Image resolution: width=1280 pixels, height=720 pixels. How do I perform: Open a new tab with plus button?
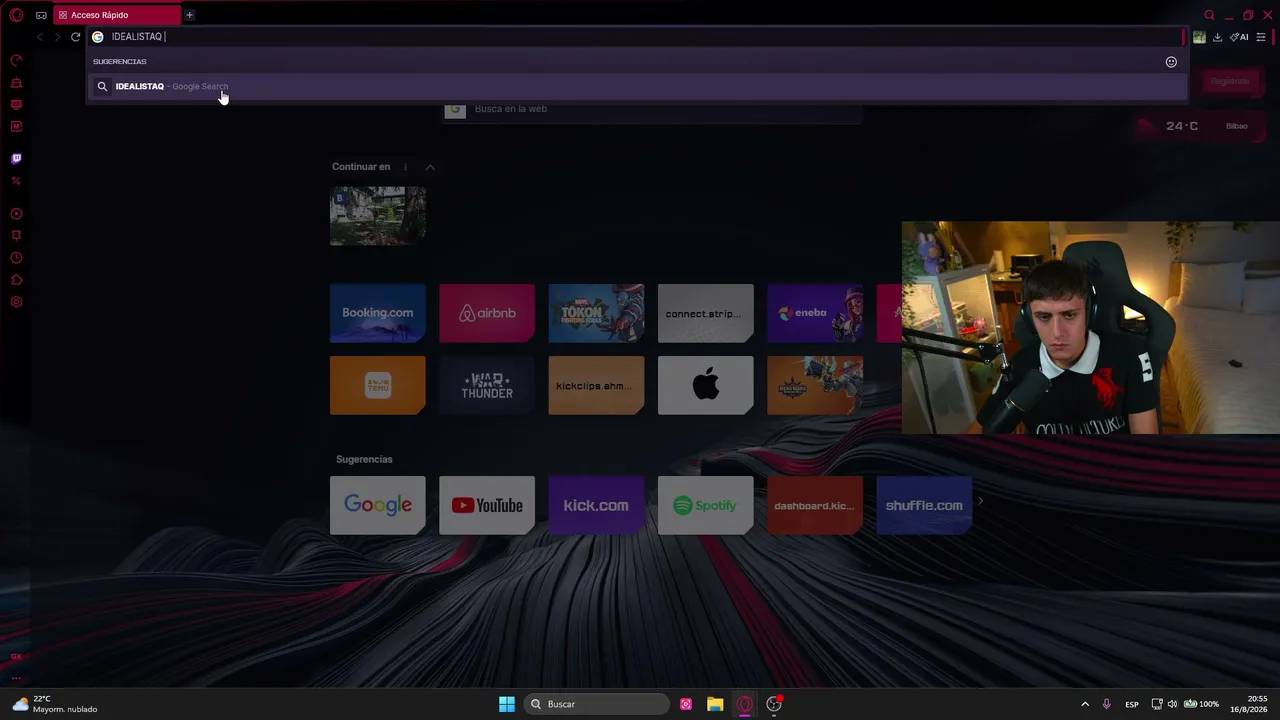coord(189,15)
